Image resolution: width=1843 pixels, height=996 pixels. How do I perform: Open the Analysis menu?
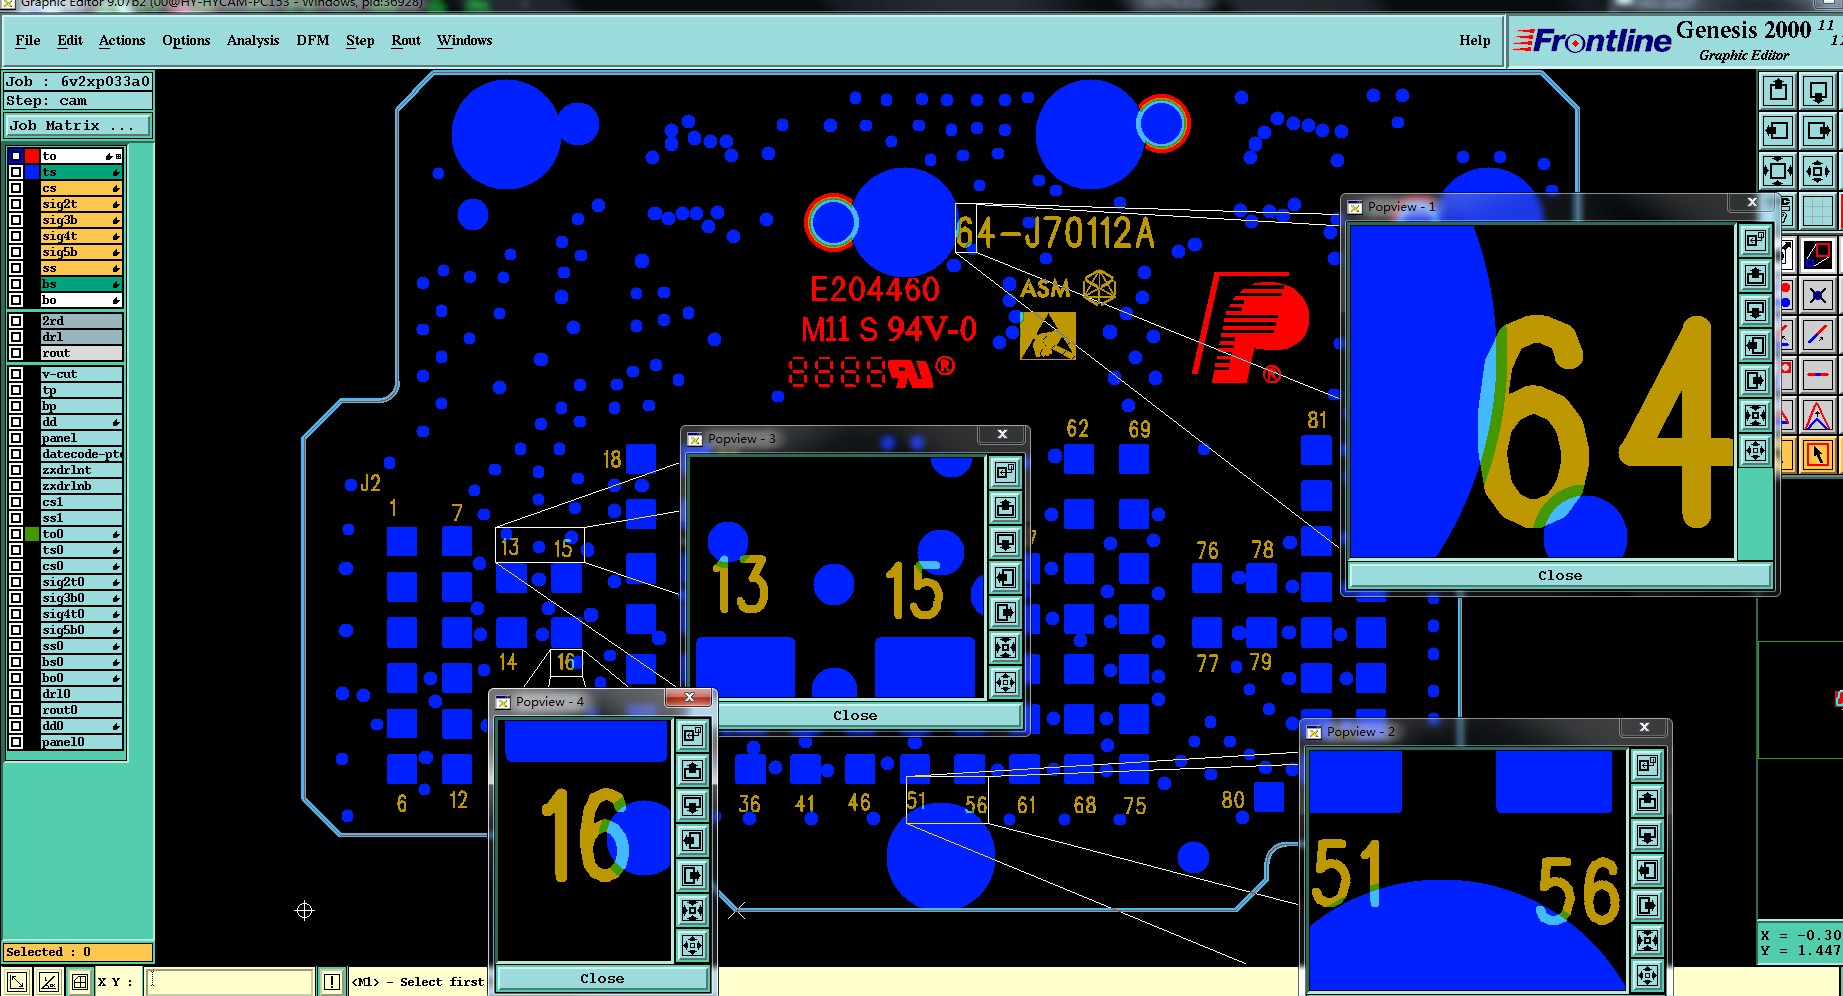click(x=253, y=40)
